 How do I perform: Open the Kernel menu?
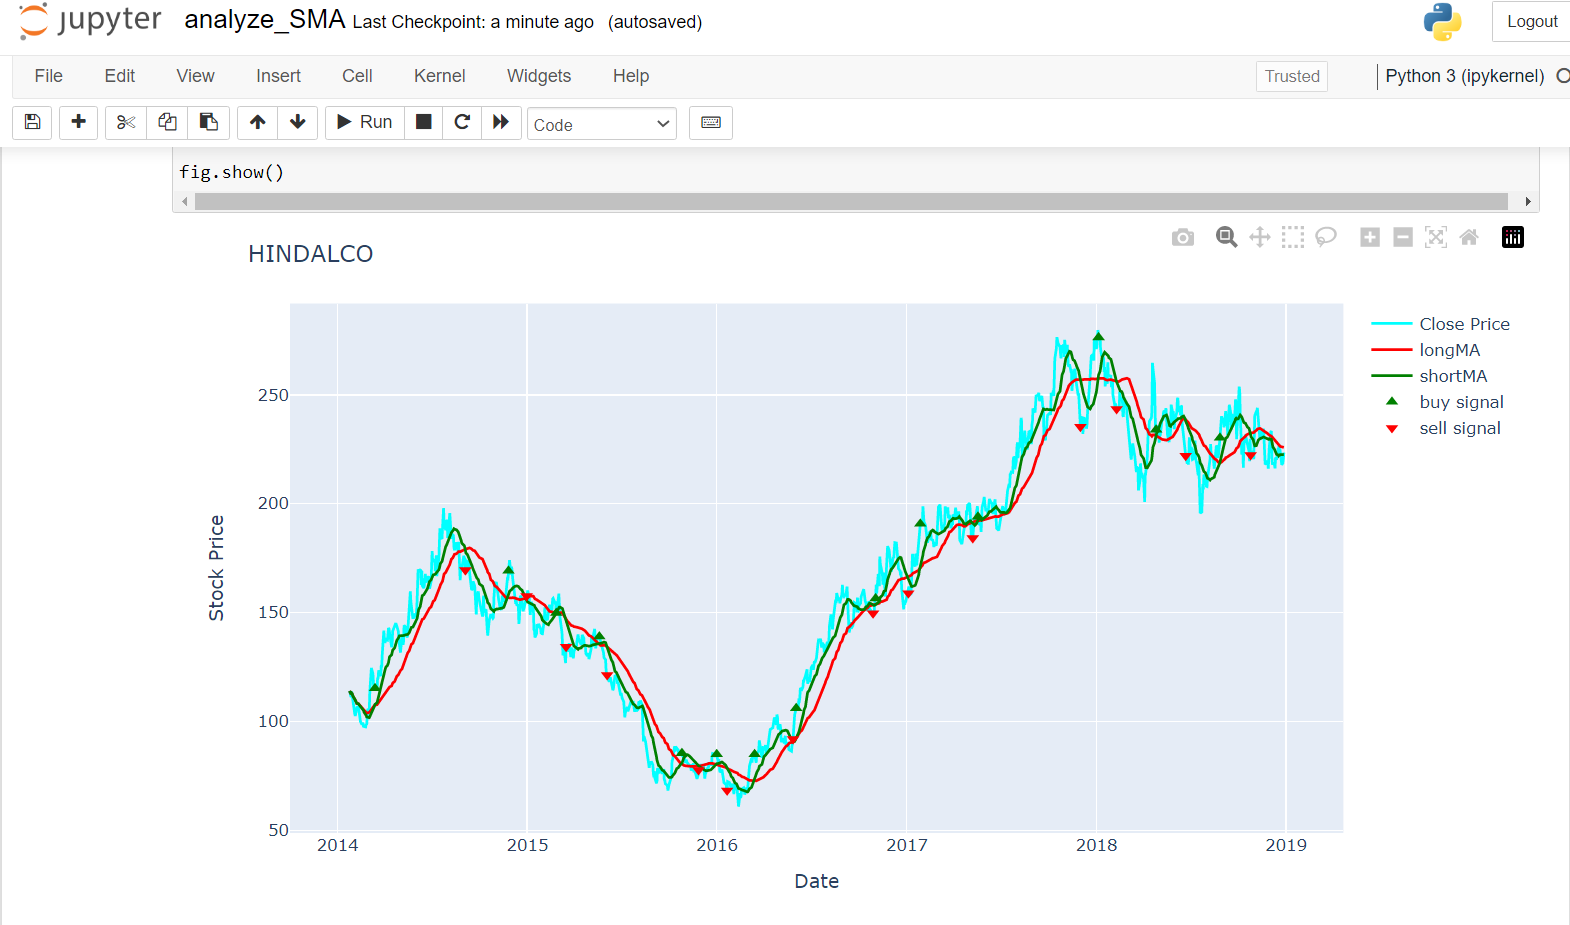point(440,76)
